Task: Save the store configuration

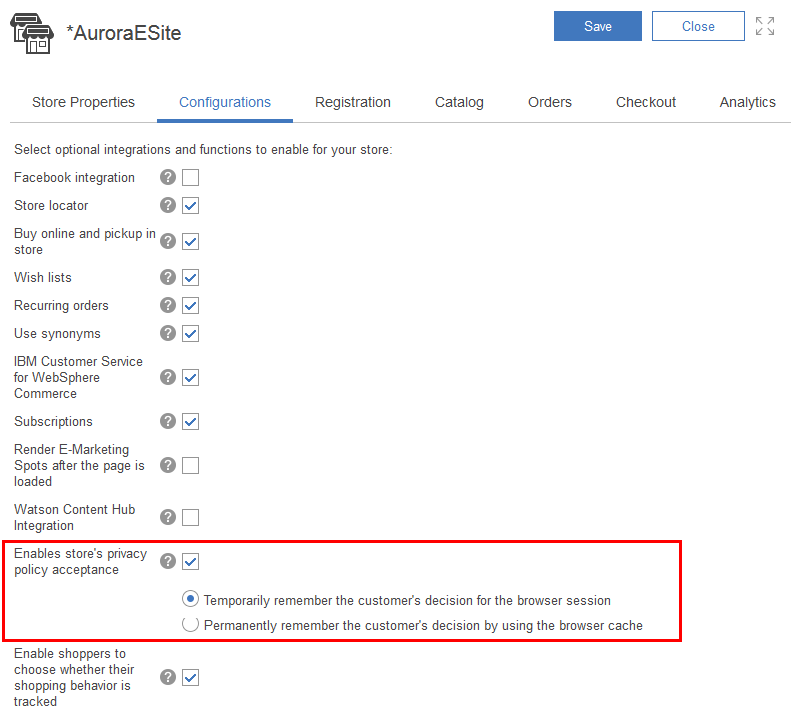Action: 598,26
